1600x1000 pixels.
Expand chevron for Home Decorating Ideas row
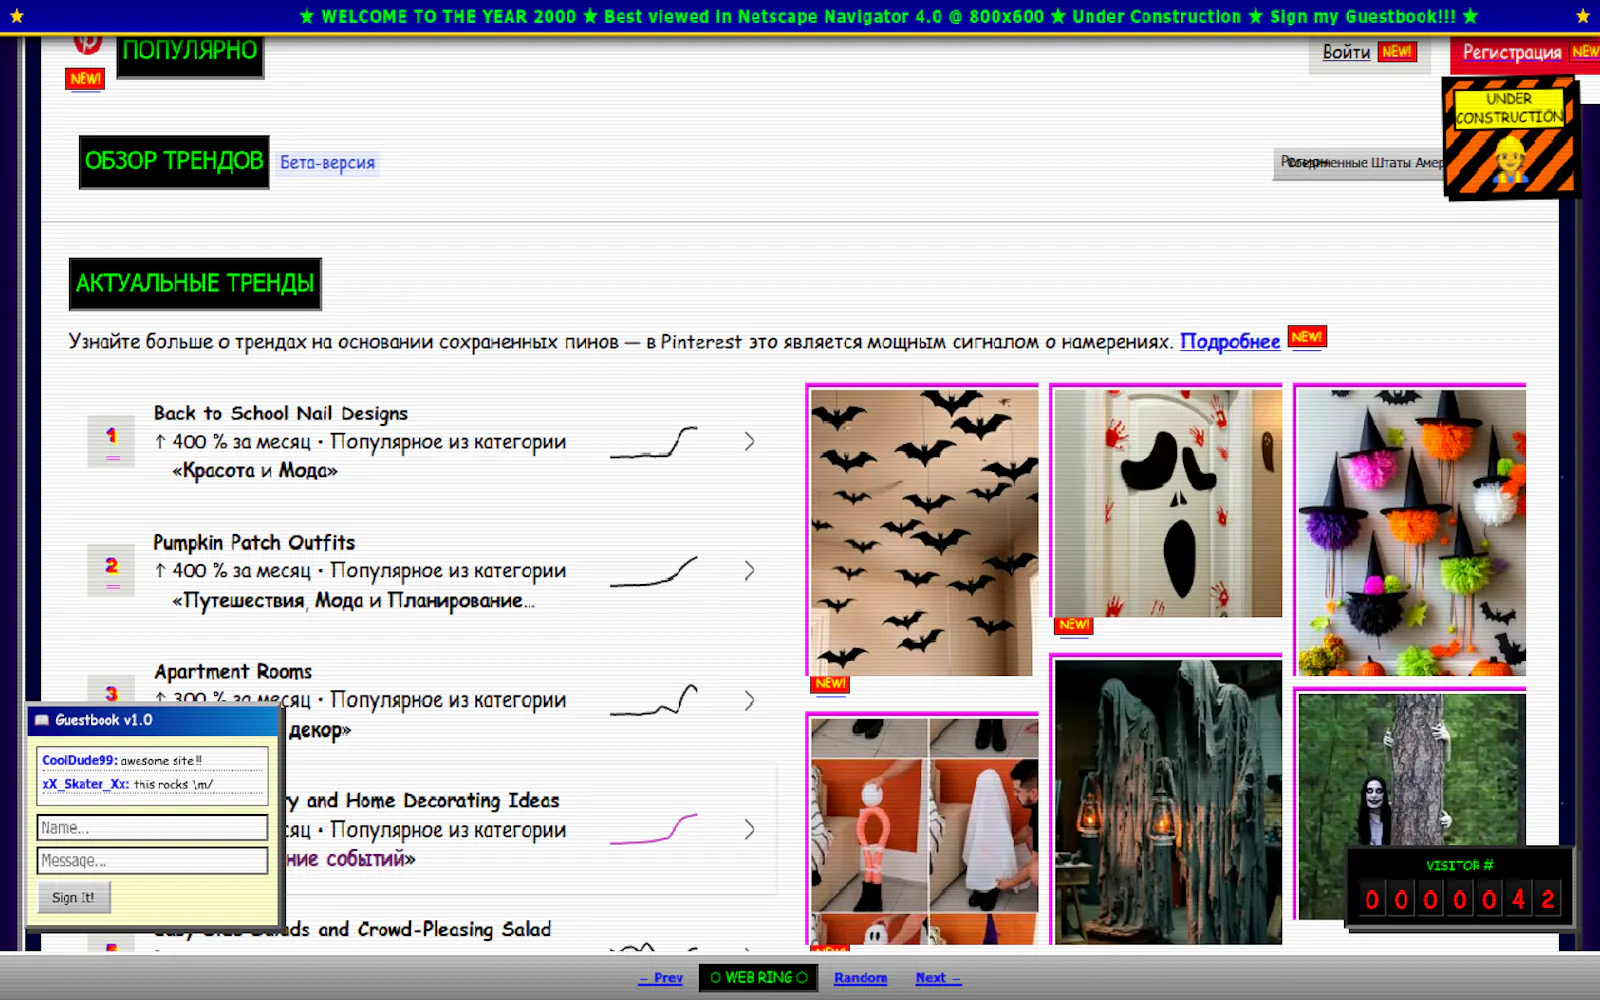(x=749, y=830)
